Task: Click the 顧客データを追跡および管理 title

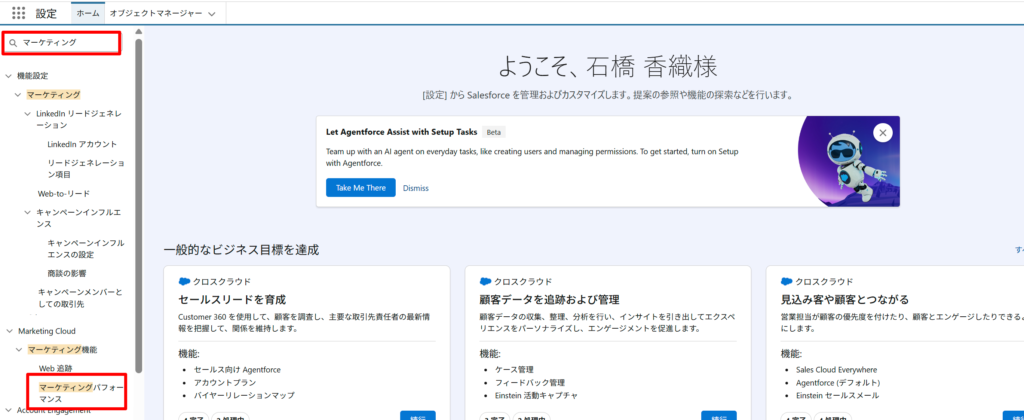Action: pos(549,300)
